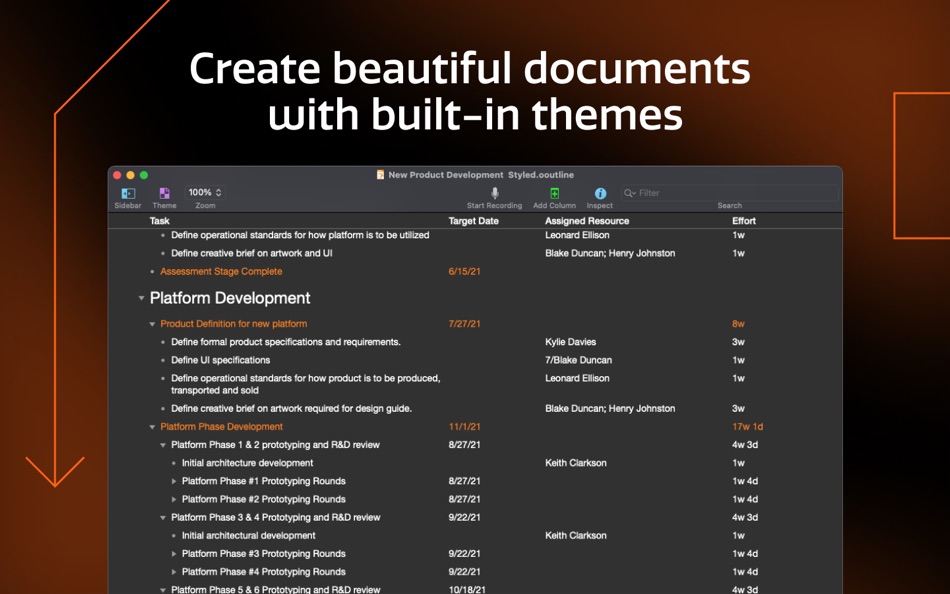Viewport: 950px width, 594px height.
Task: Open the Inspector panel
Action: (600, 192)
